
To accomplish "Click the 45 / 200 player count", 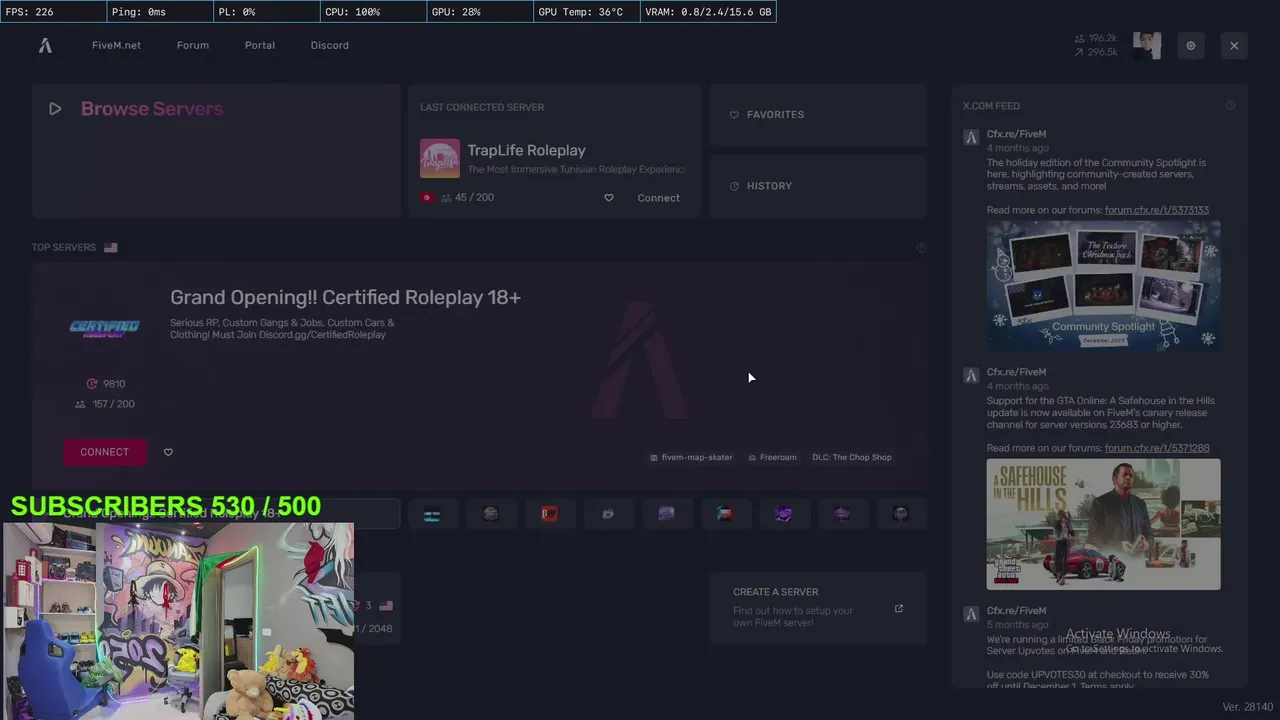I will tap(468, 198).
